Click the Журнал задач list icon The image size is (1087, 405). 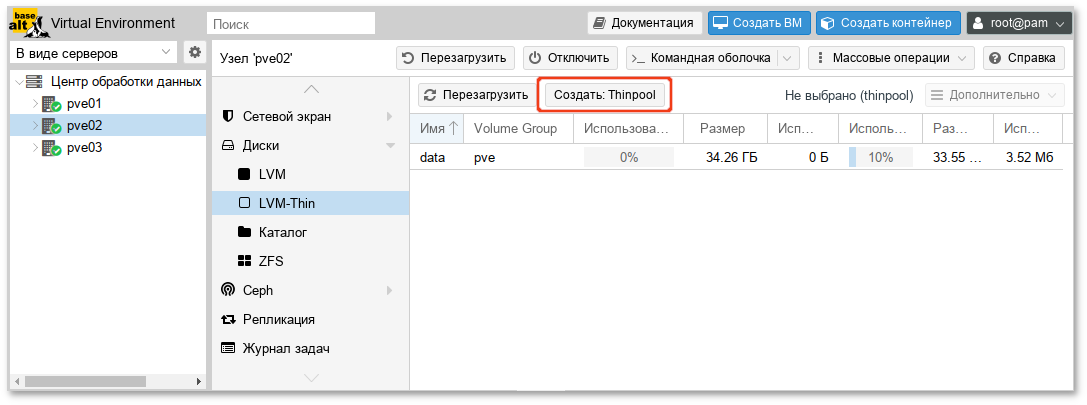(x=228, y=348)
